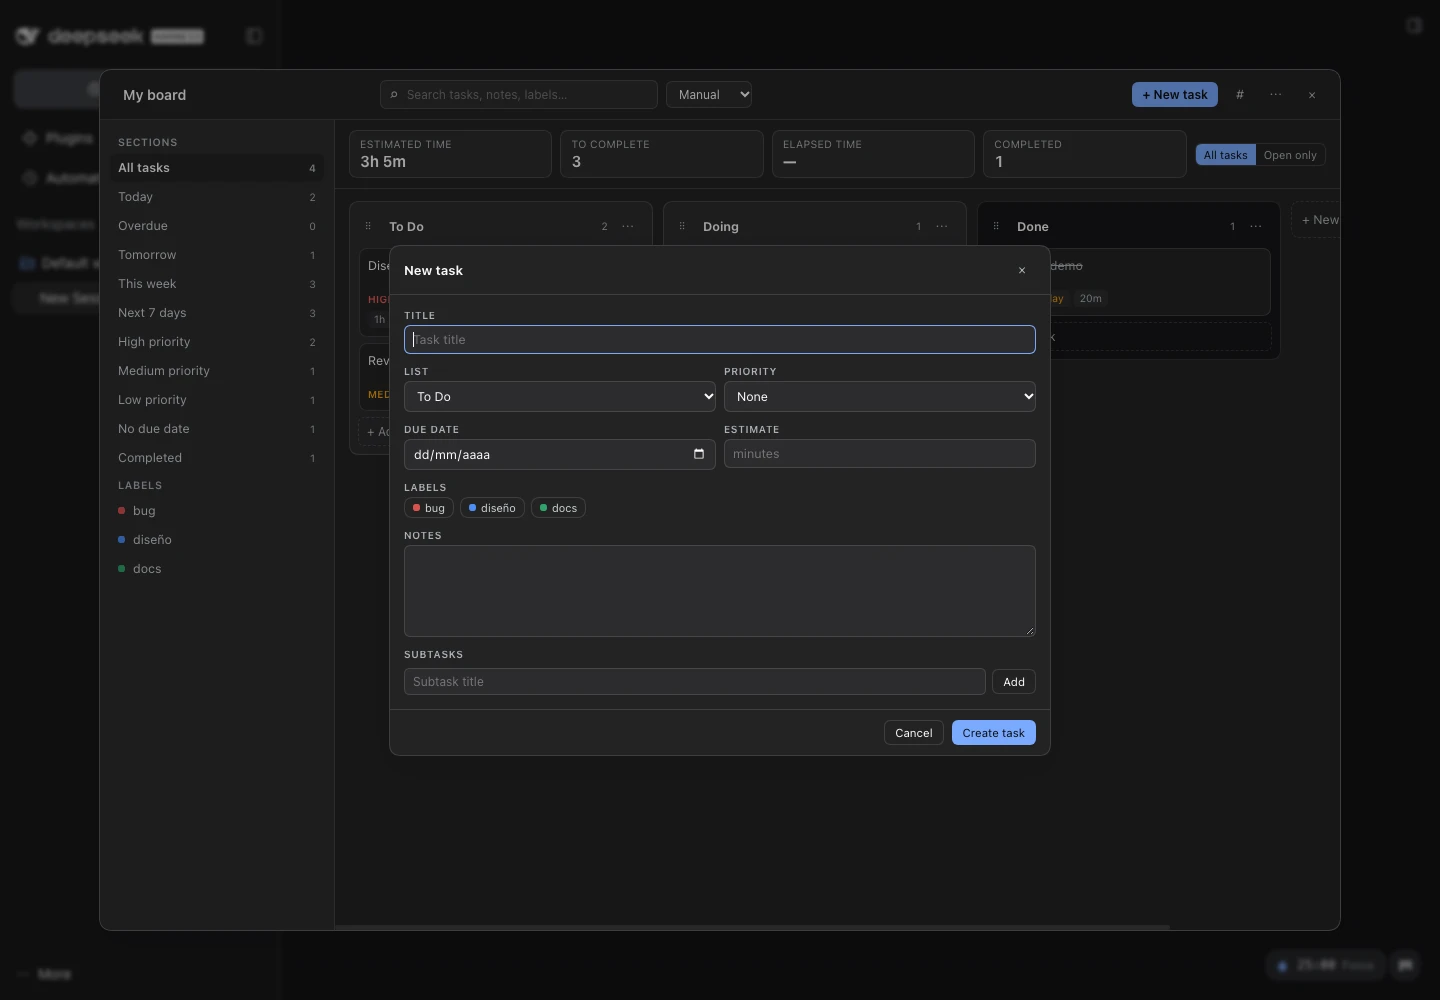Screen dimensions: 1440x1000
Task: Focus the Search tasks field
Action: coord(519,95)
